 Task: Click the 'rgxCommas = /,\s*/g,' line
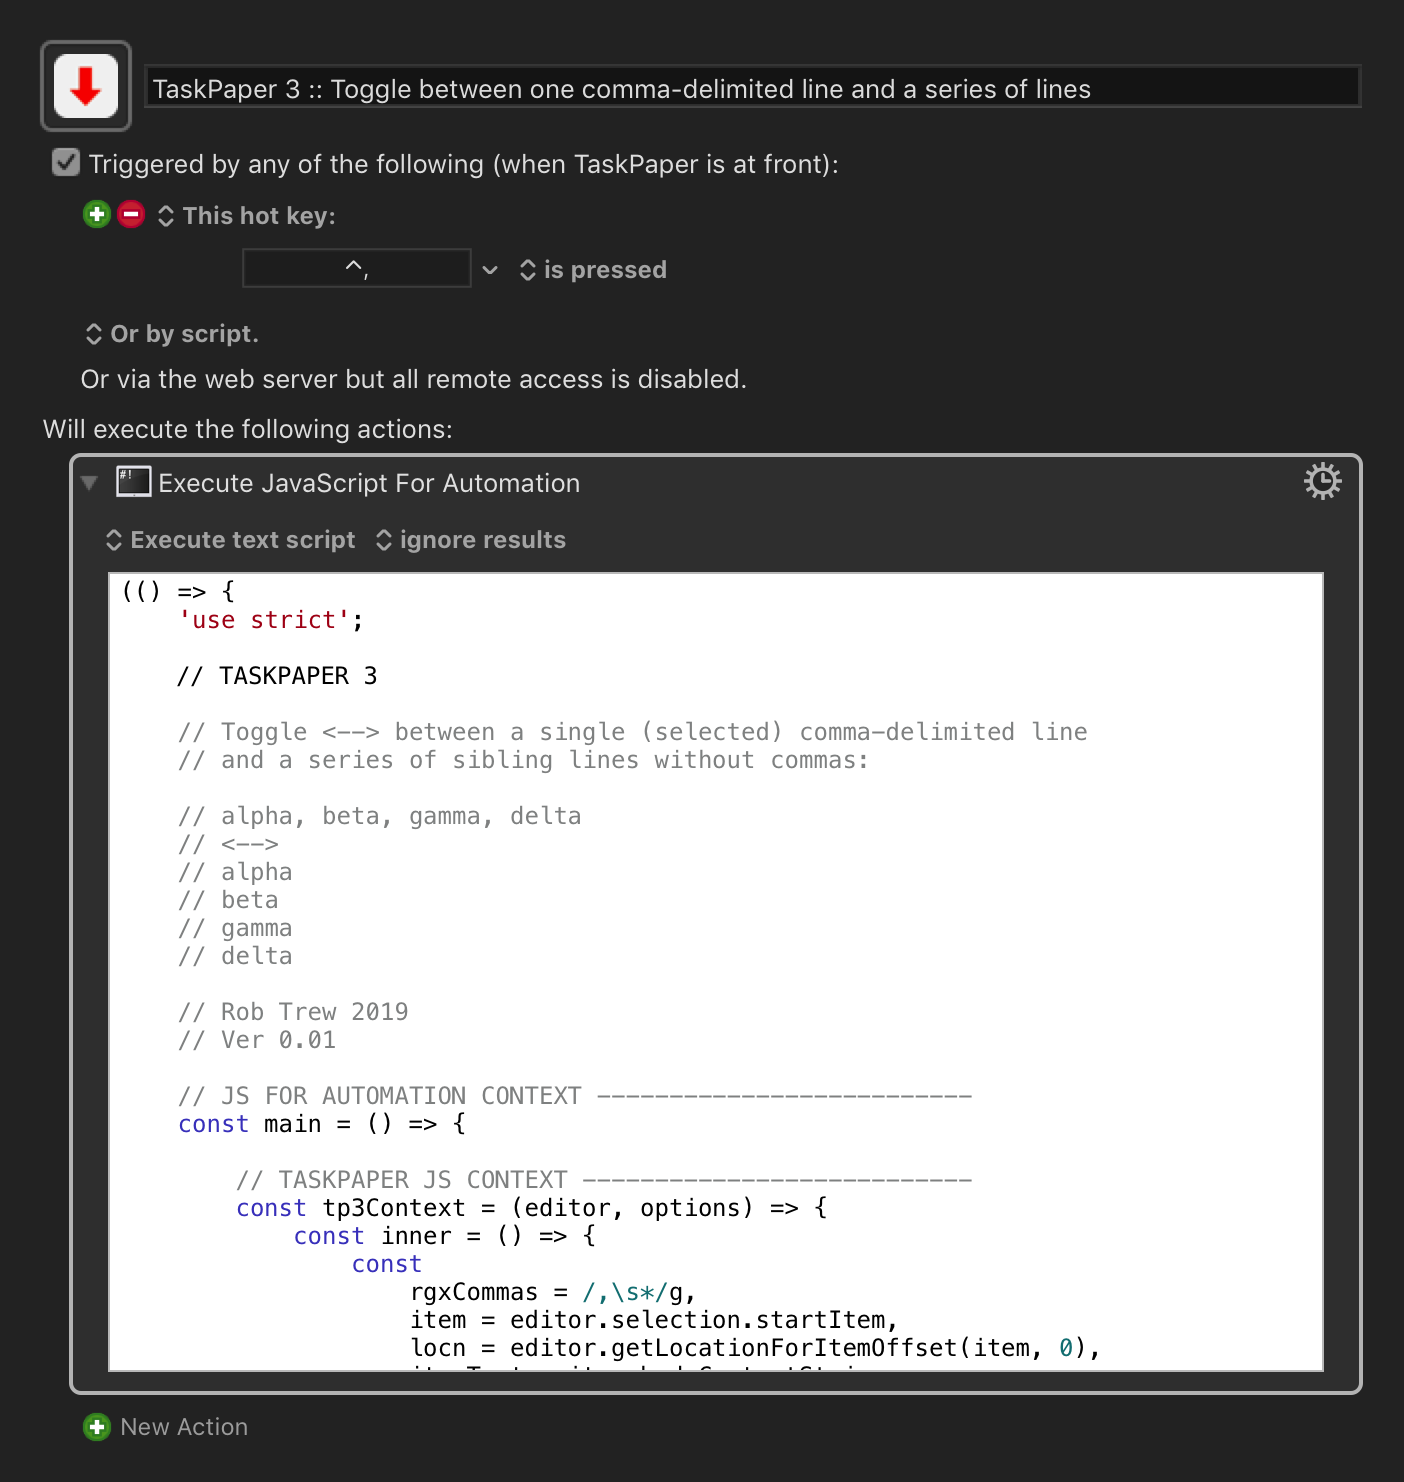[553, 1292]
